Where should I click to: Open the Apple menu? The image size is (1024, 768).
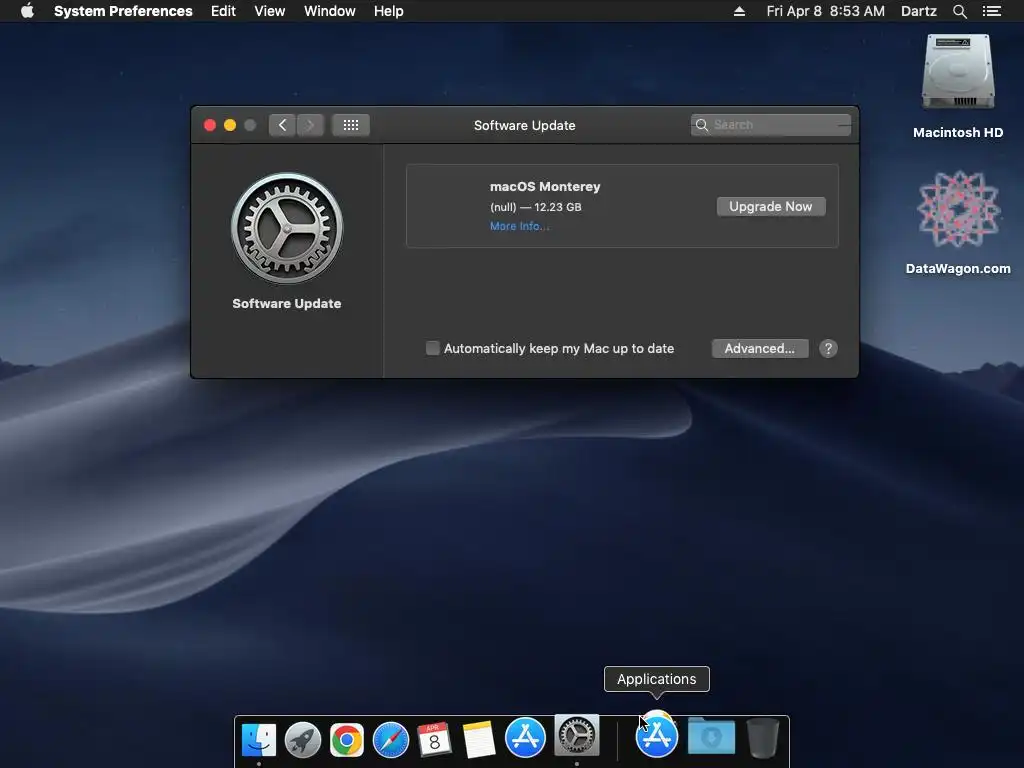pyautogui.click(x=27, y=11)
